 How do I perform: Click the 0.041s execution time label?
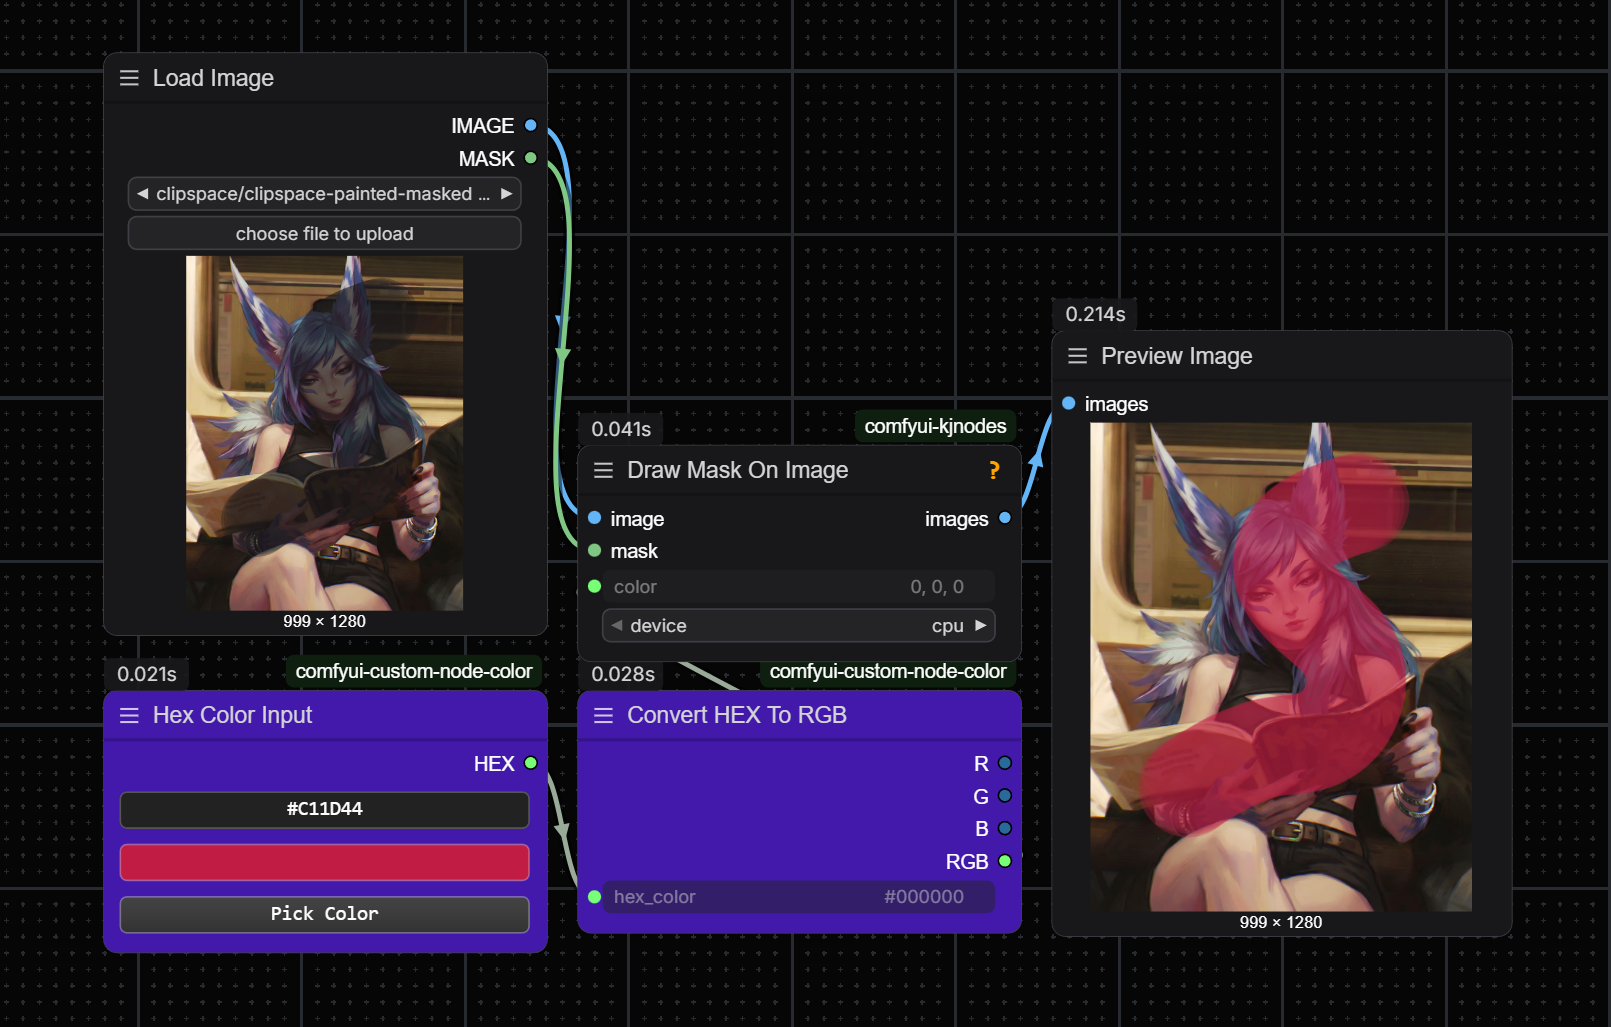pos(621,429)
